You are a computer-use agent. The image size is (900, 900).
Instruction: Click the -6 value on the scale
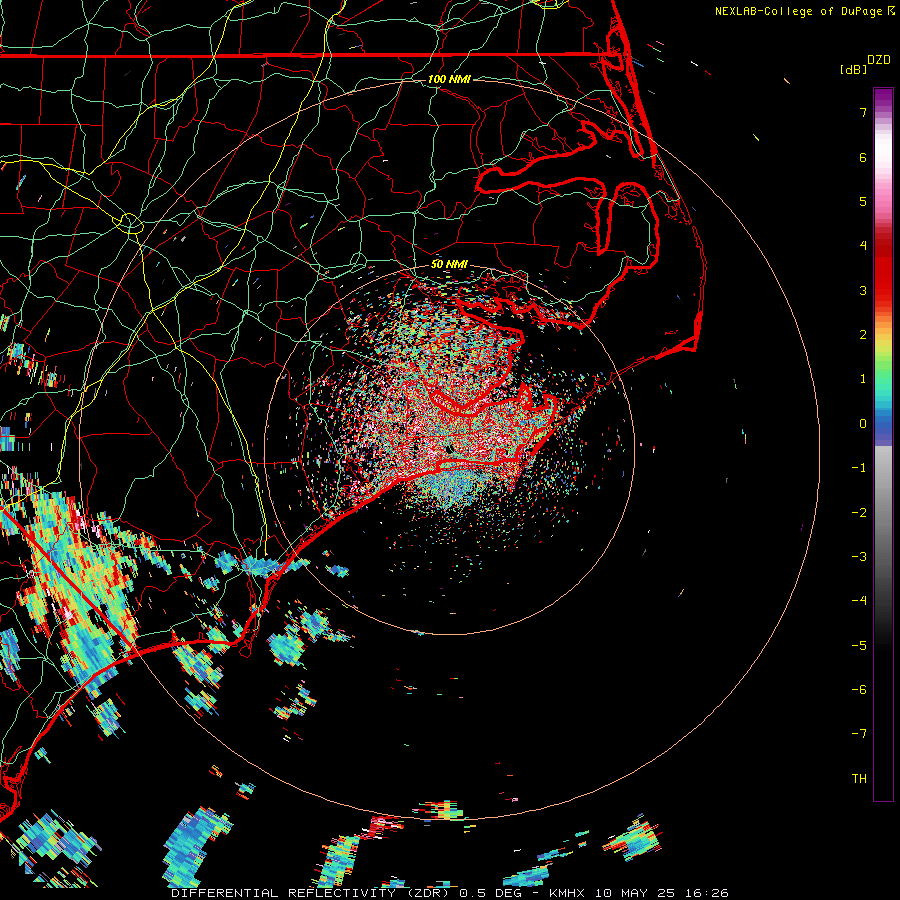tap(859, 690)
